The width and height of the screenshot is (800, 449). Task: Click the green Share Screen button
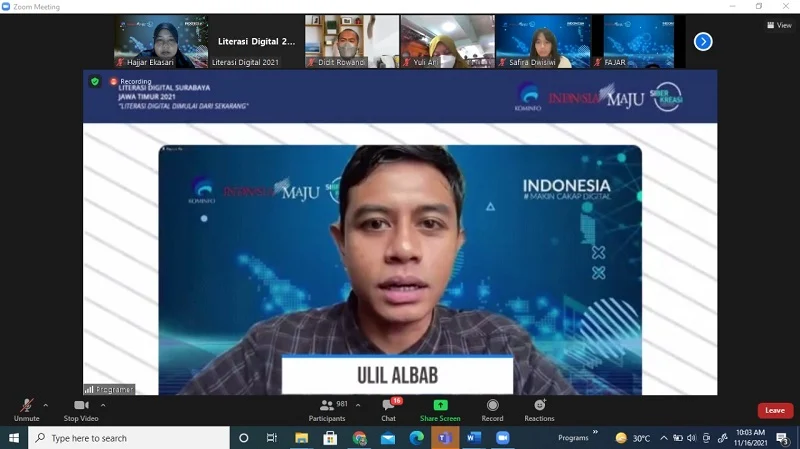[x=440, y=410]
